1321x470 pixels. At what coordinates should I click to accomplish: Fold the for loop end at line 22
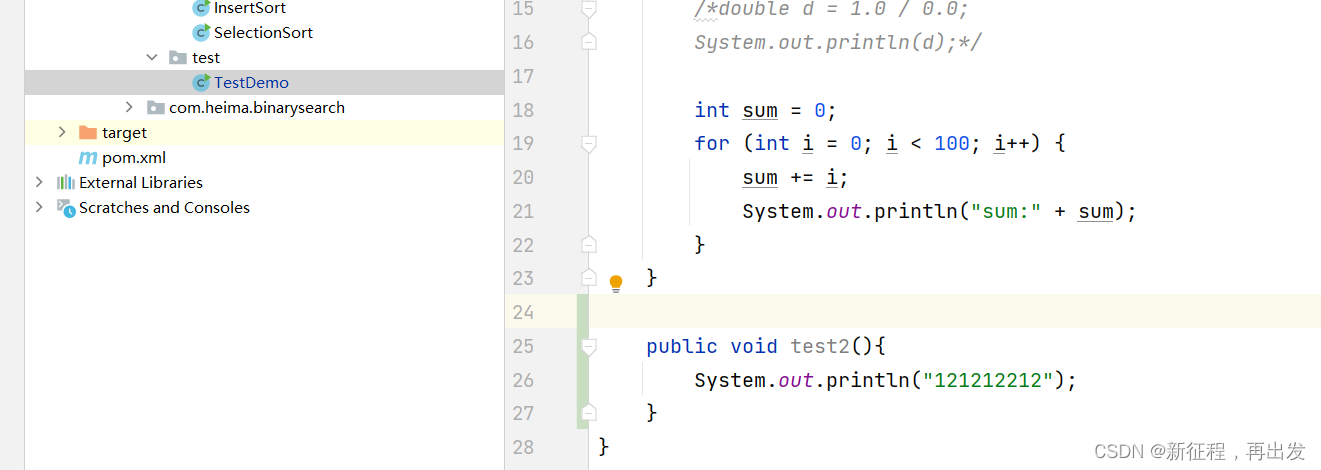click(589, 244)
